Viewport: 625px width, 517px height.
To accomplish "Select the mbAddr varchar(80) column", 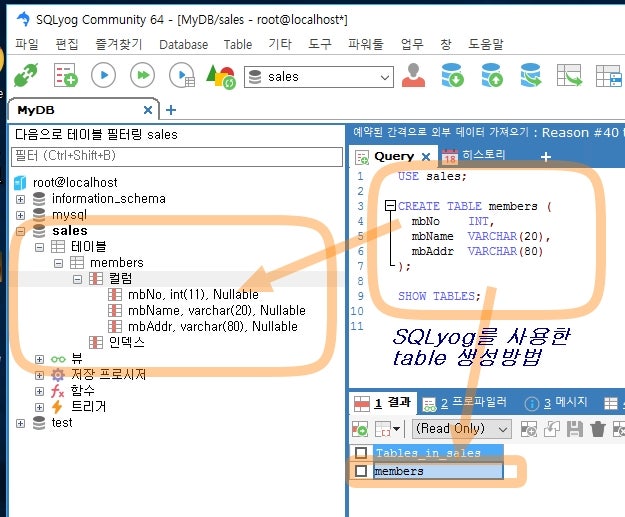I will click(212, 326).
